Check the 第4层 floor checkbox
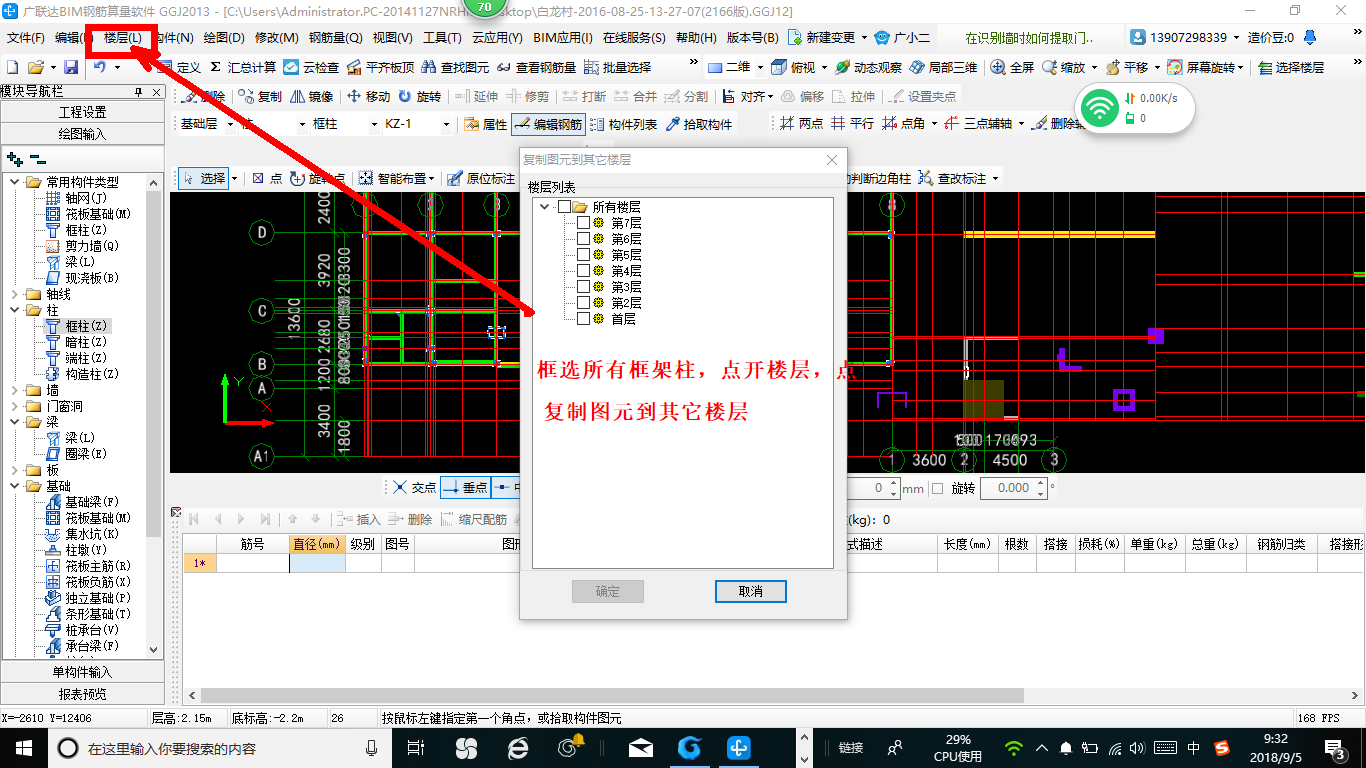Screen dimensions: 1366x768 (583, 271)
